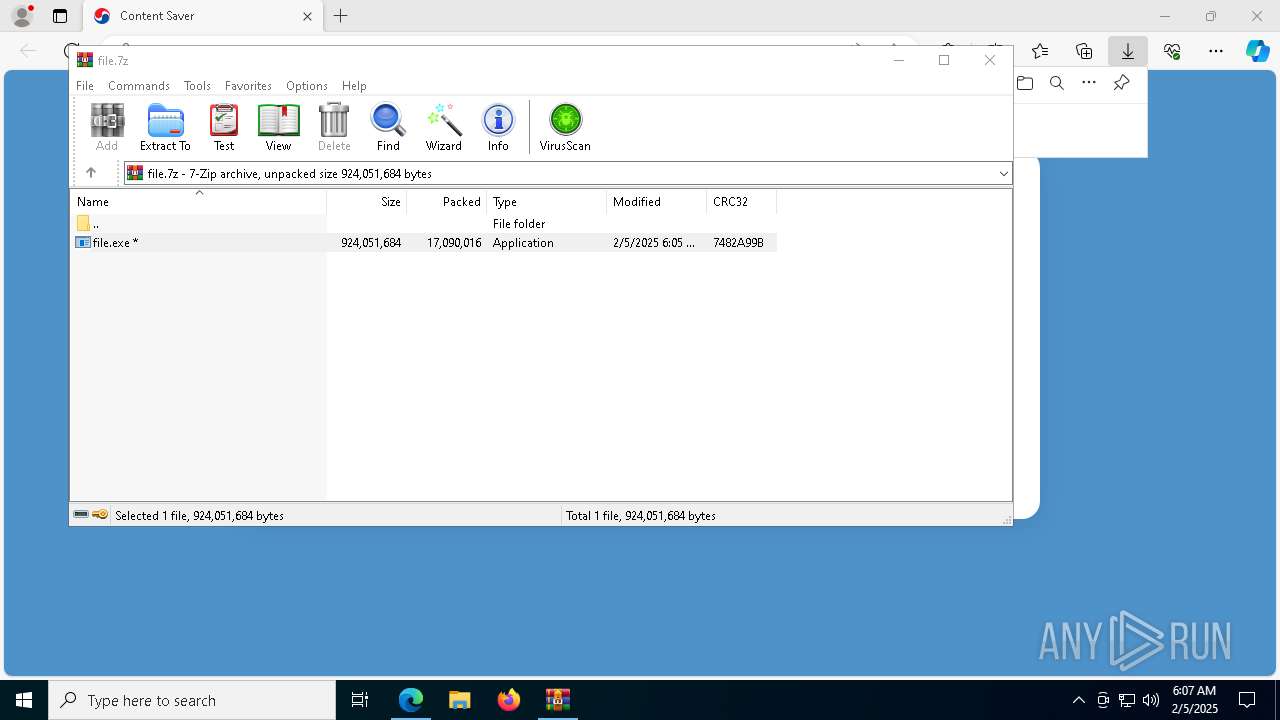Click the archive path address field
Viewport: 1280px width, 720px height.
568,173
